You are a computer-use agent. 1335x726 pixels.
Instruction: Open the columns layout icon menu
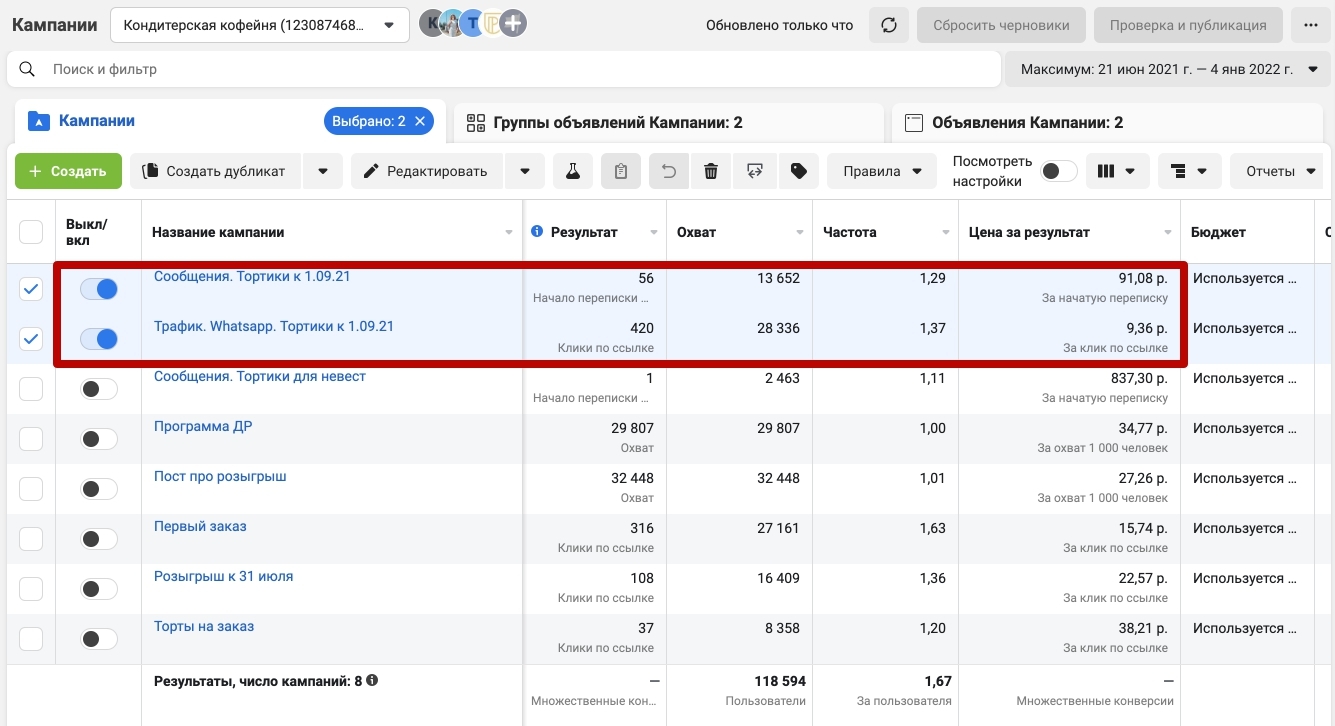(x=1117, y=171)
